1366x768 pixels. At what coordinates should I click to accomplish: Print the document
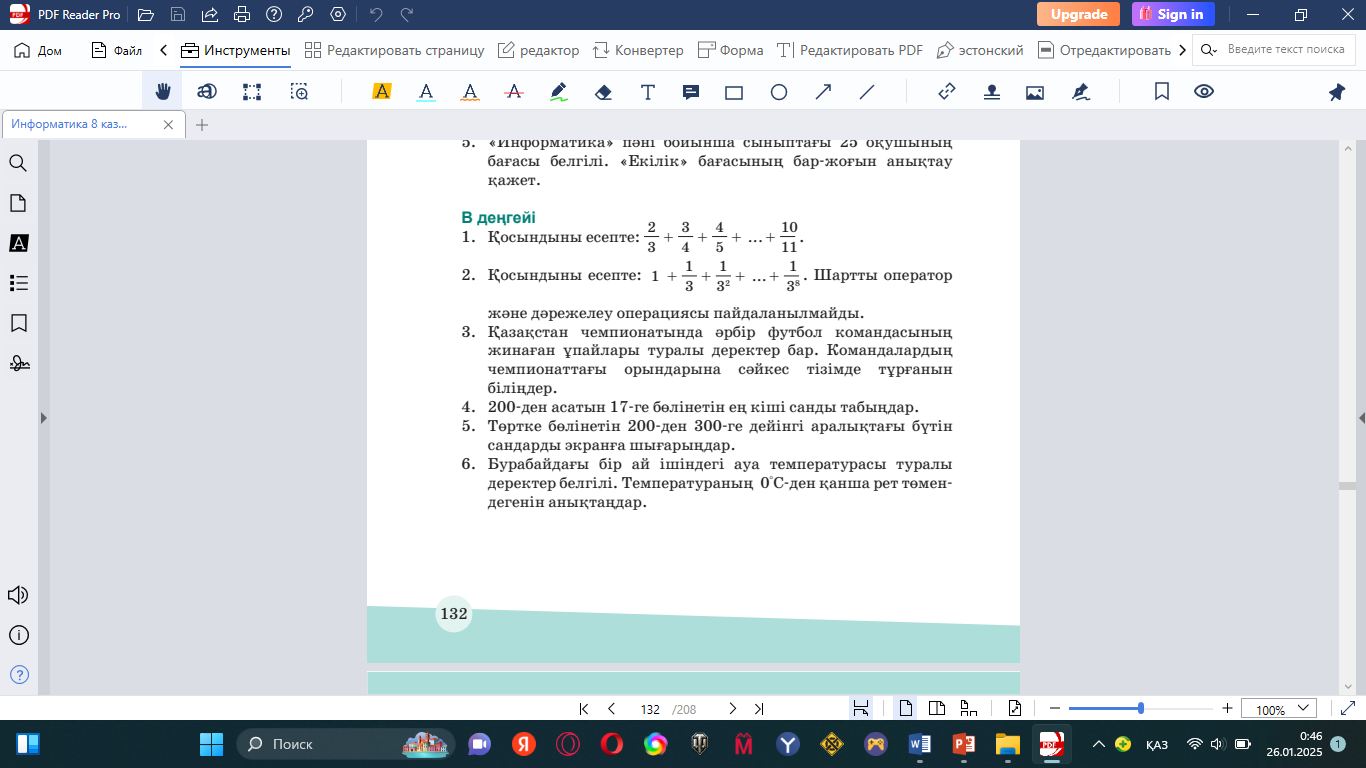click(x=242, y=15)
